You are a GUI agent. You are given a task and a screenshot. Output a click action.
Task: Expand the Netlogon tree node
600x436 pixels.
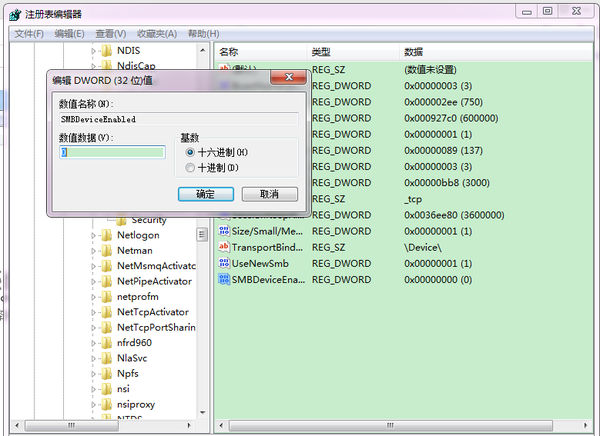pos(93,235)
